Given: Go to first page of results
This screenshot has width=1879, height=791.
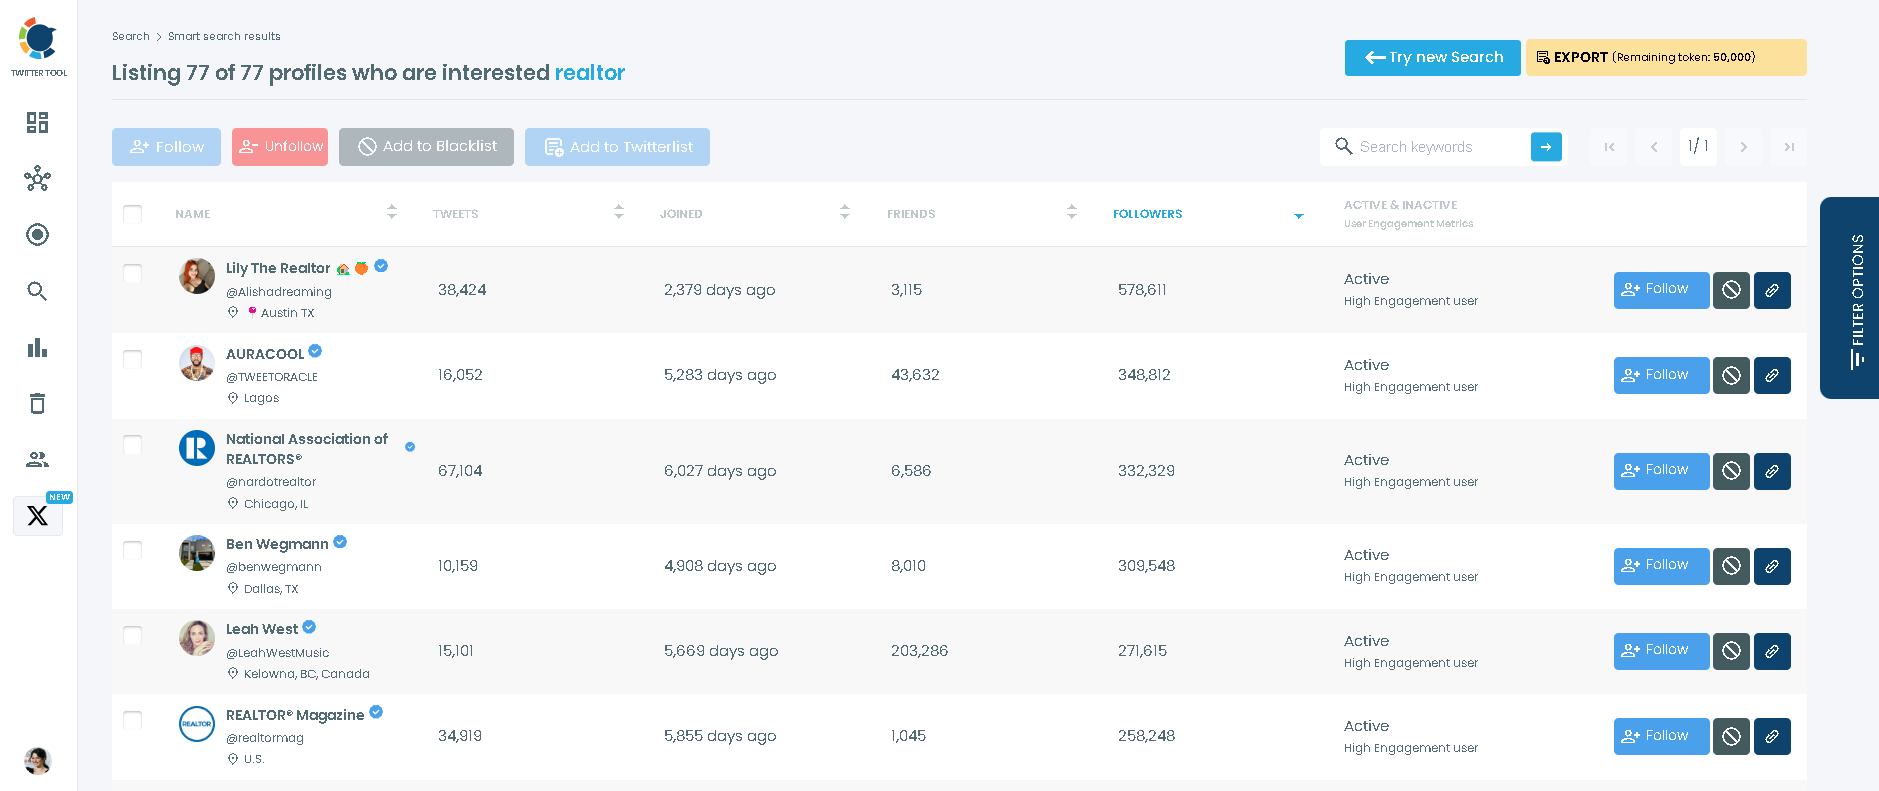Looking at the screenshot, I should [1609, 147].
